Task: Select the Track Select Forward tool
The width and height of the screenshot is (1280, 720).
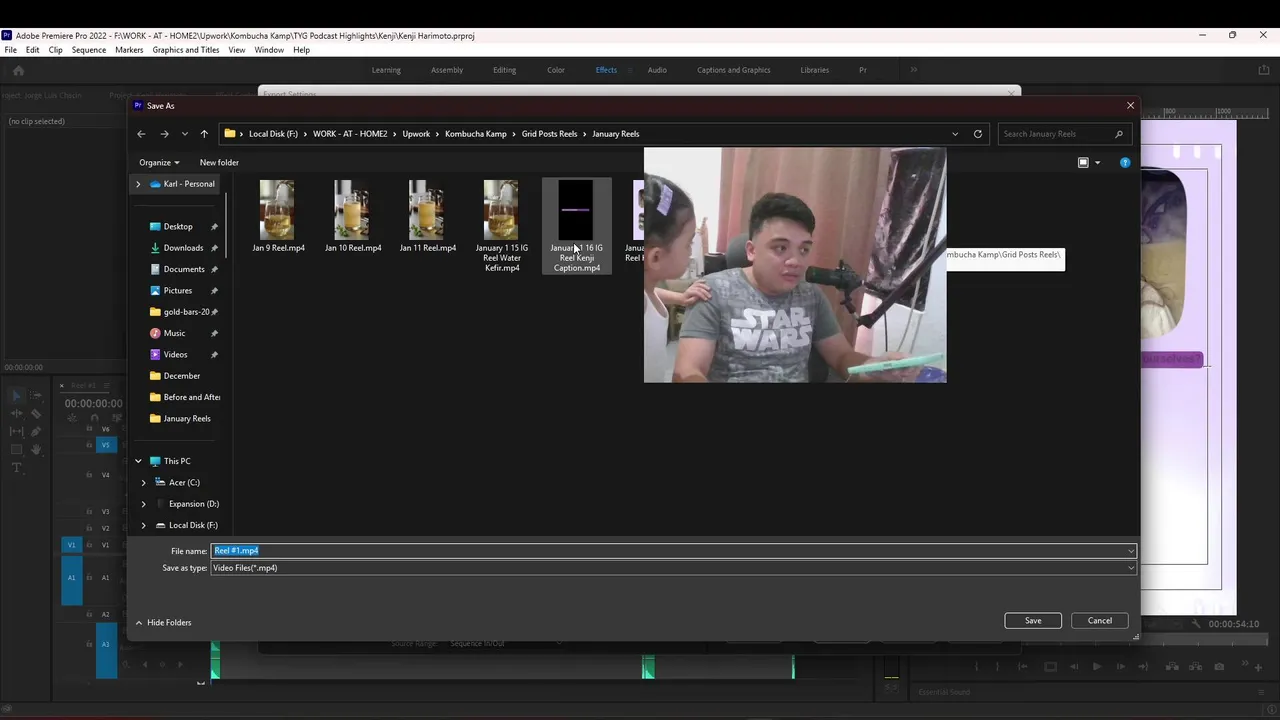Action: (36, 396)
